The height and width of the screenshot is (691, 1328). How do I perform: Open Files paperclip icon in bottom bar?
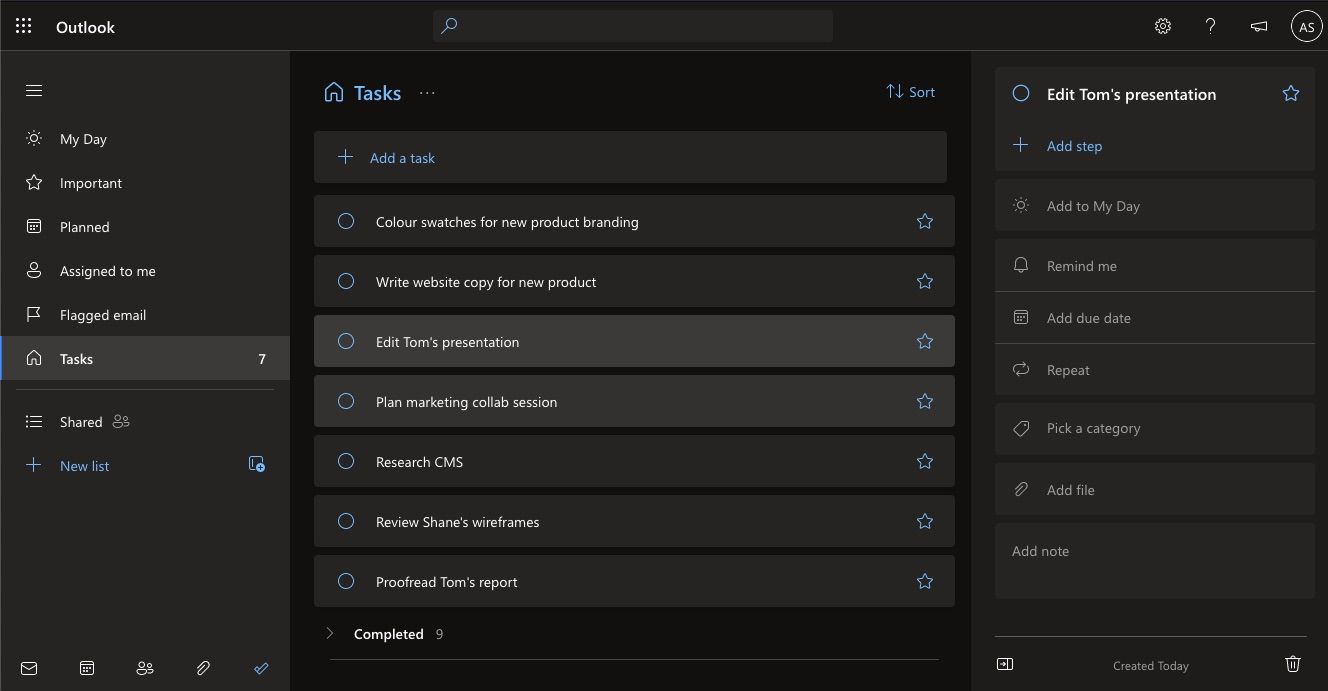click(x=203, y=668)
